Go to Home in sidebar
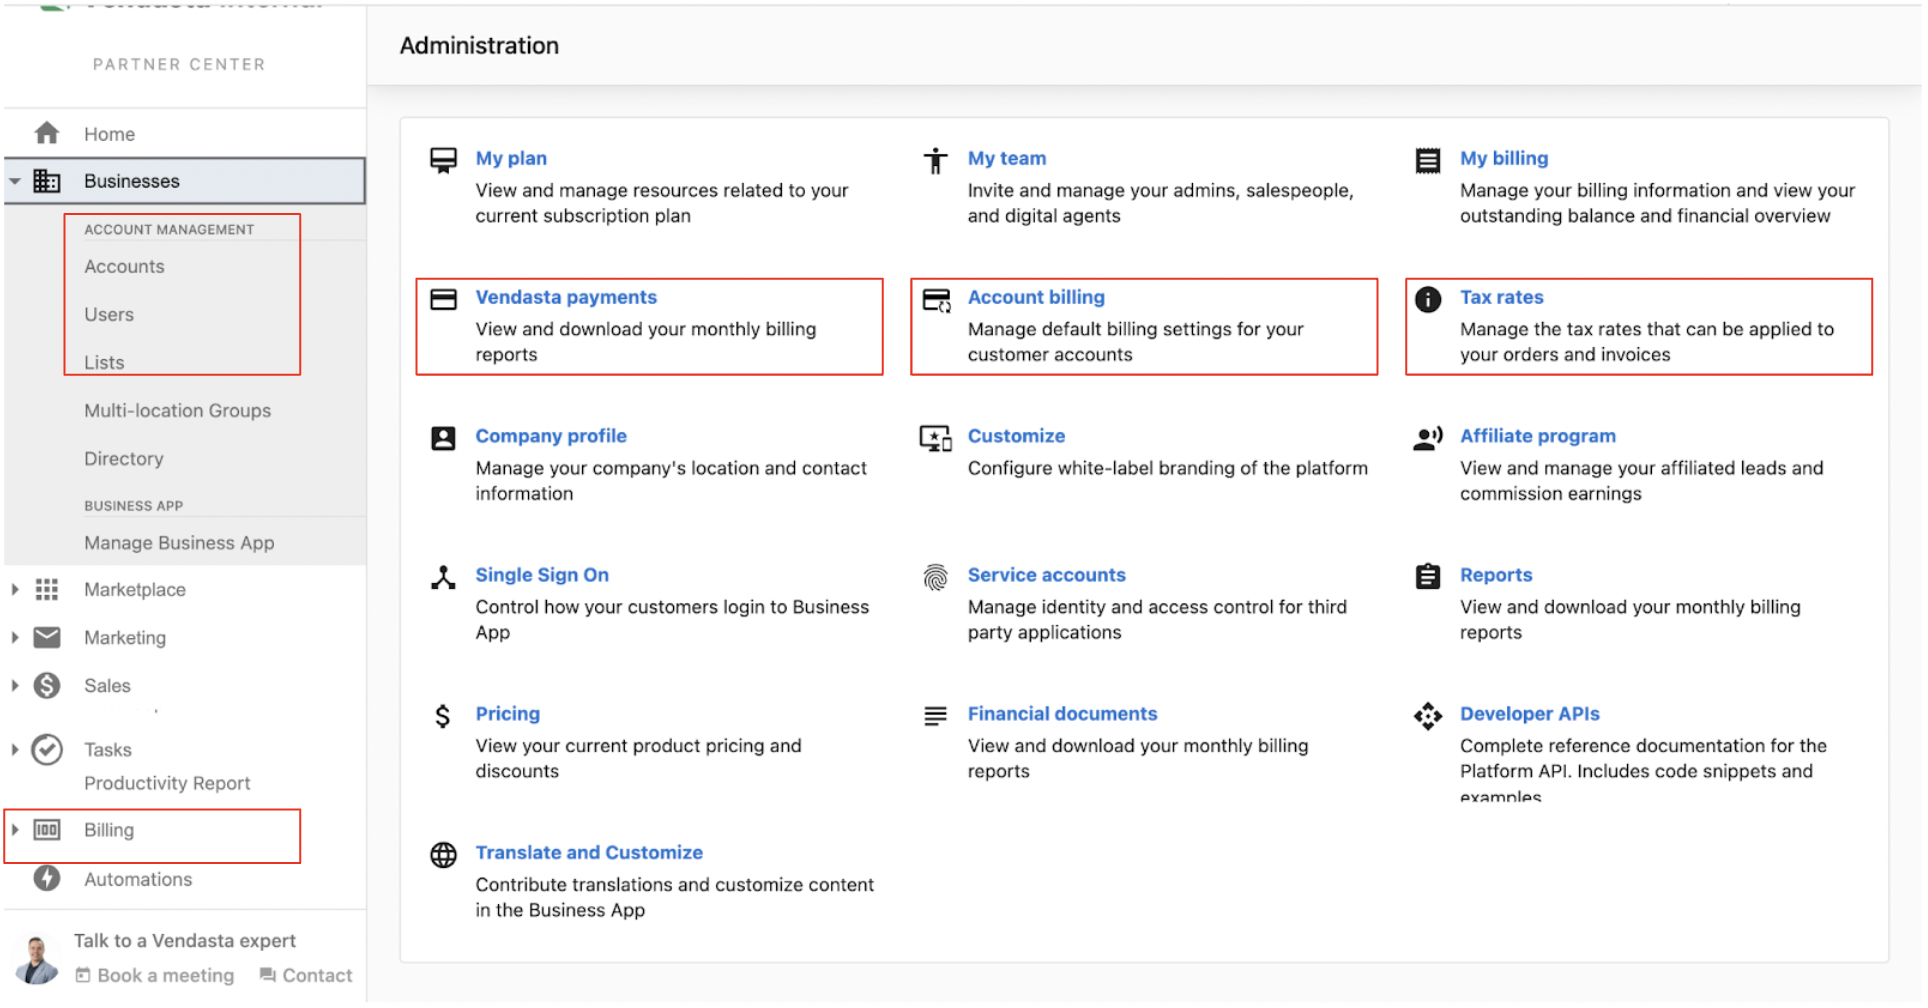Screen dimensions: 1928x1008 click(109, 134)
